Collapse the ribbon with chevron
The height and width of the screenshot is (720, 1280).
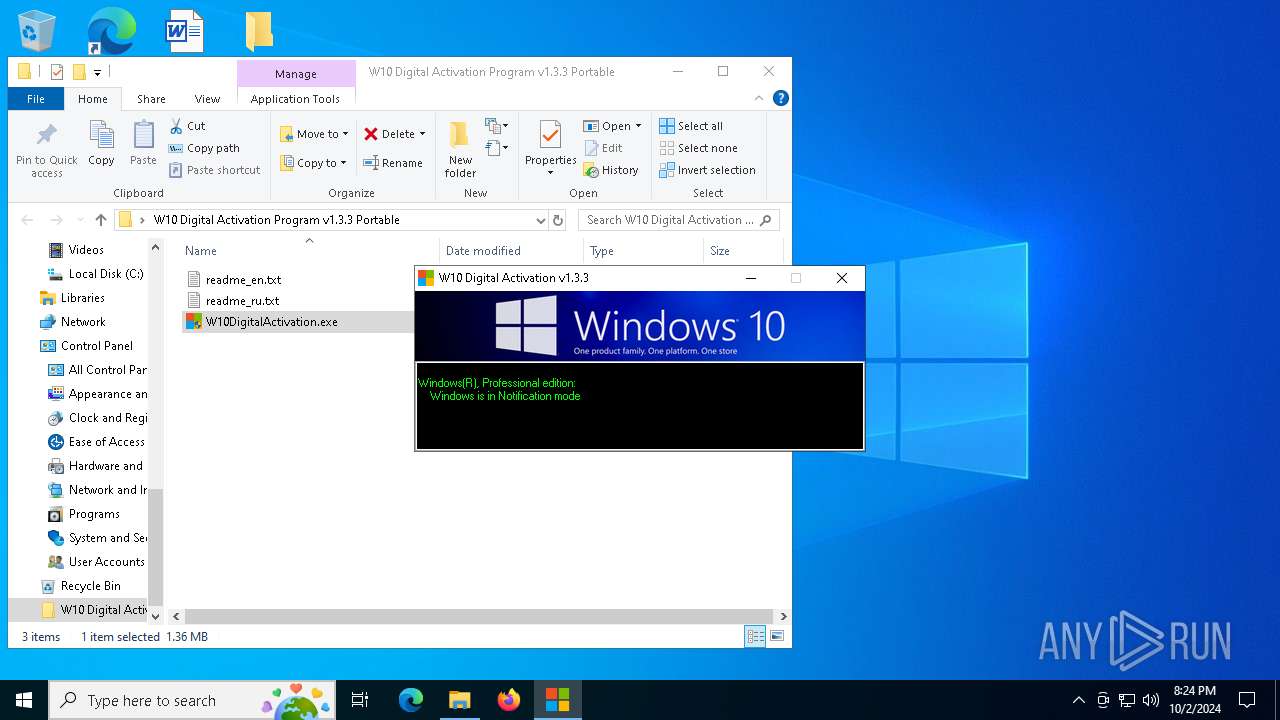coord(760,98)
